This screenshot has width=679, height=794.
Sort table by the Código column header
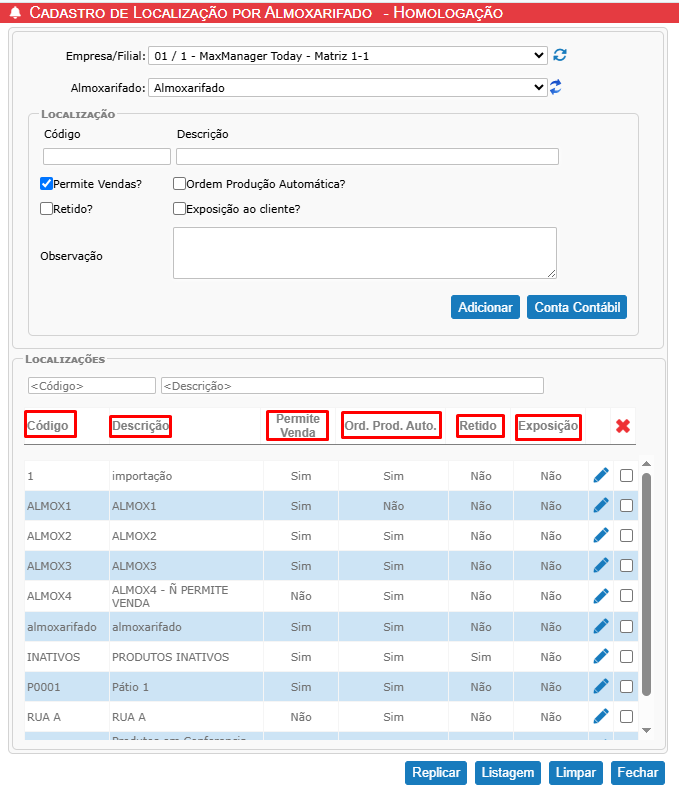click(49, 426)
